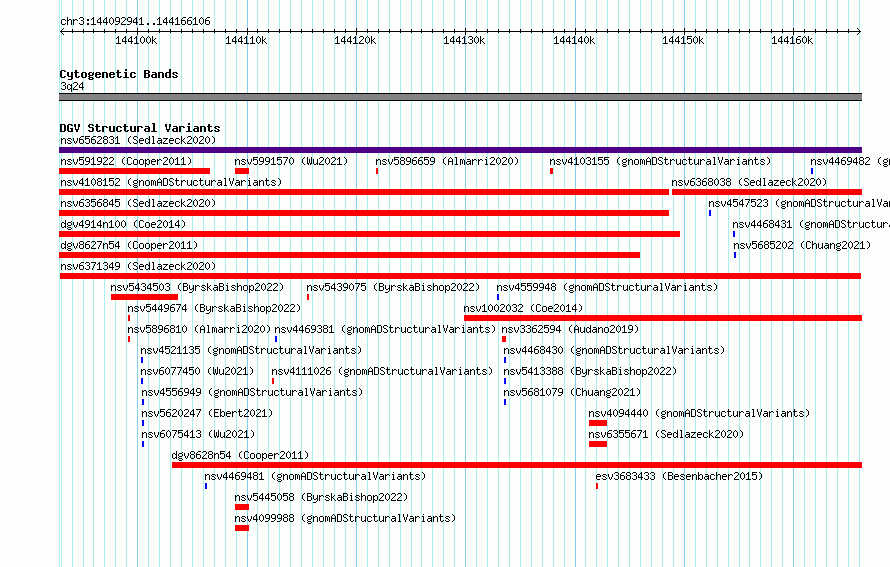Select the purple nsv6562831 variant bar
Image resolution: width=890 pixels, height=567 pixels.
tap(460, 150)
